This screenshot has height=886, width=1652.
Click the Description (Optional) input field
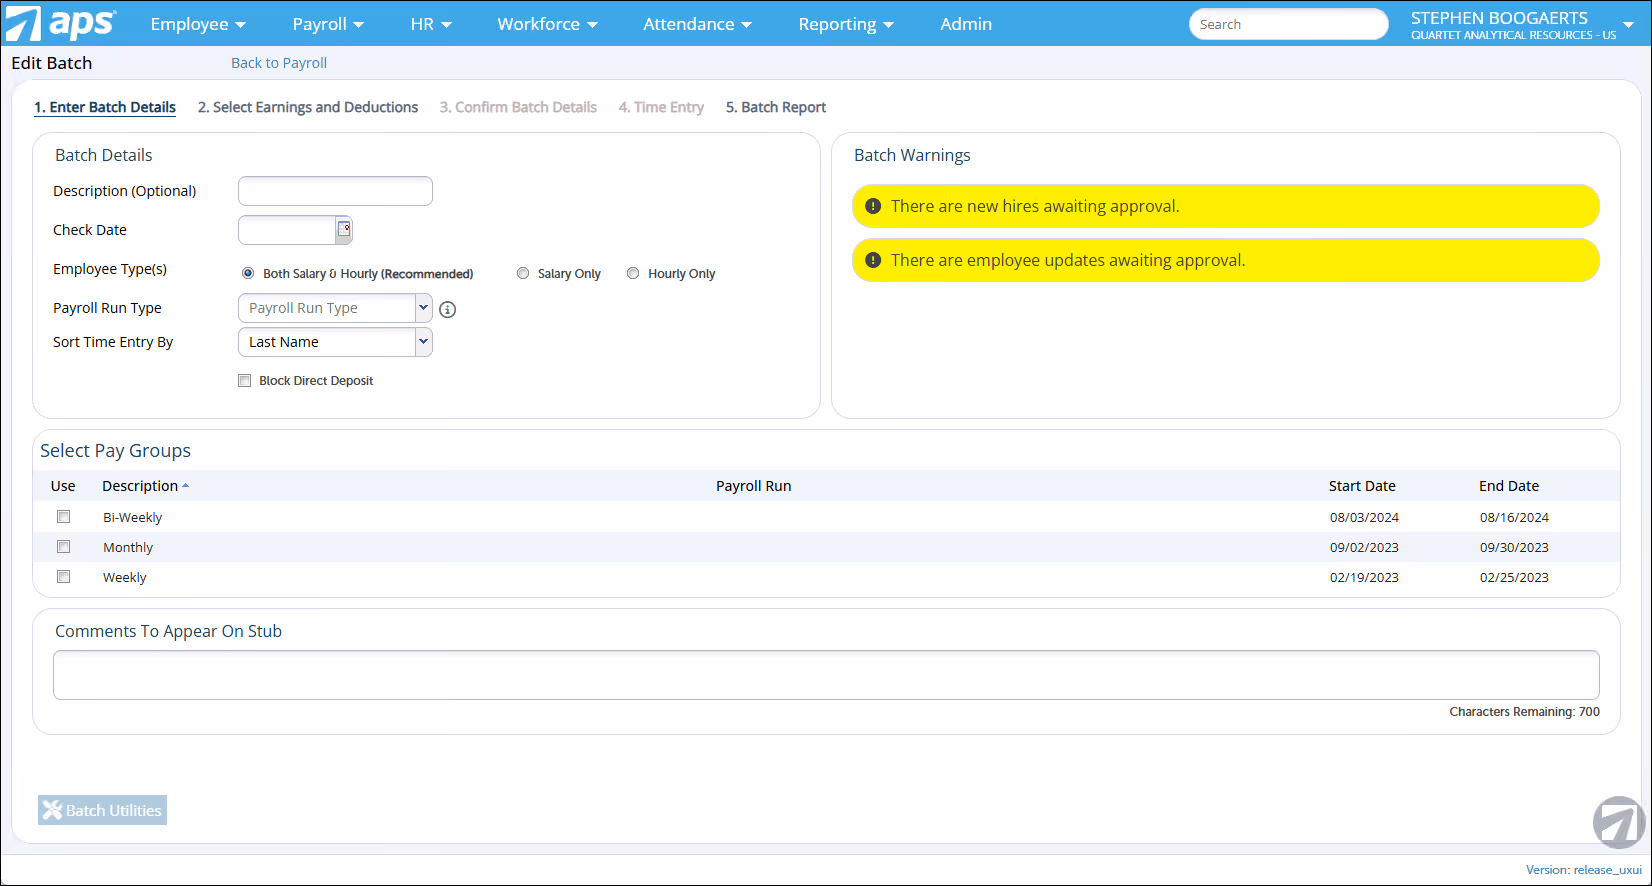click(335, 191)
